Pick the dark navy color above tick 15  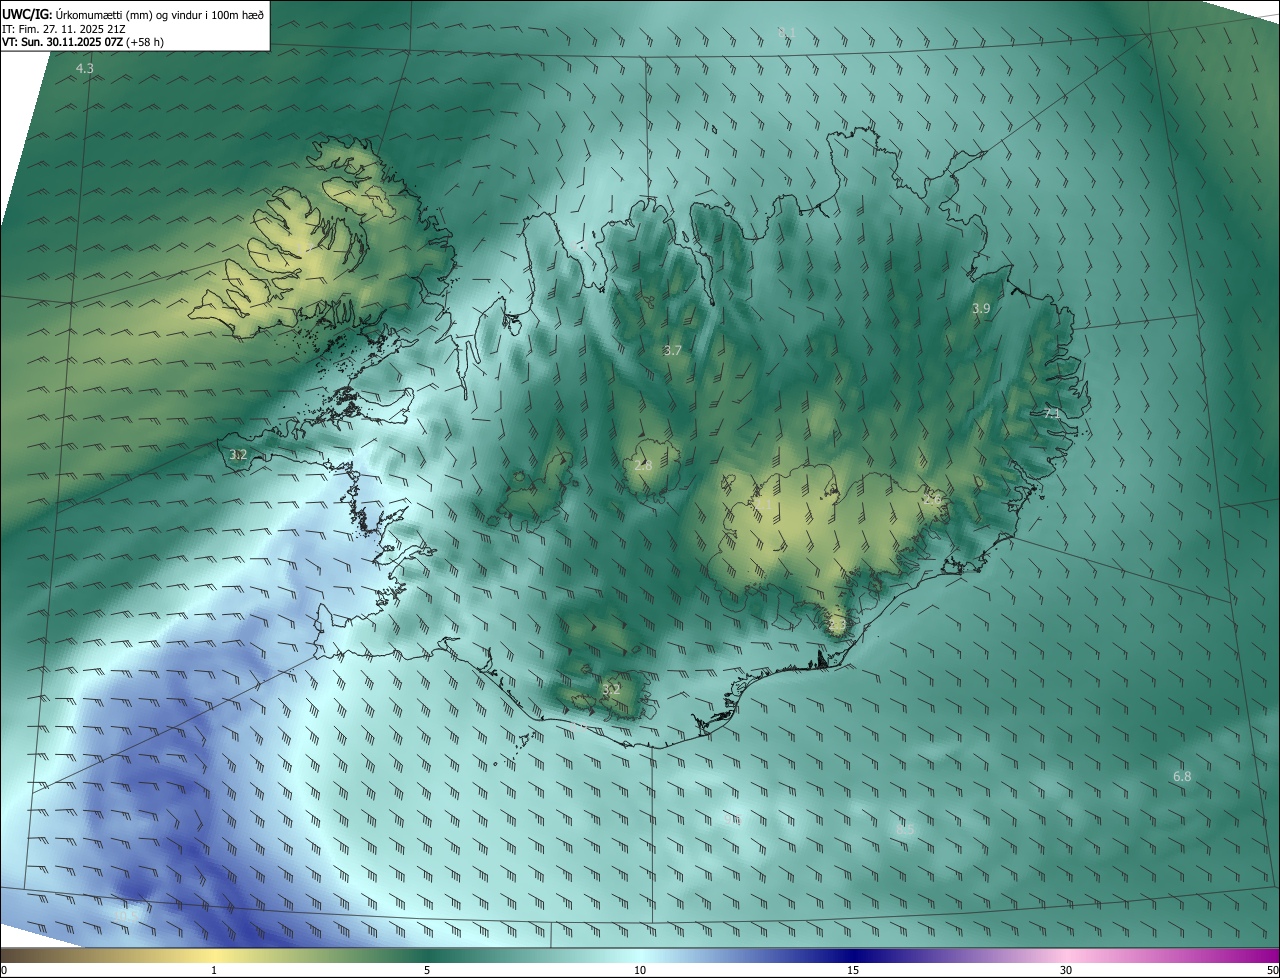[x=853, y=955]
